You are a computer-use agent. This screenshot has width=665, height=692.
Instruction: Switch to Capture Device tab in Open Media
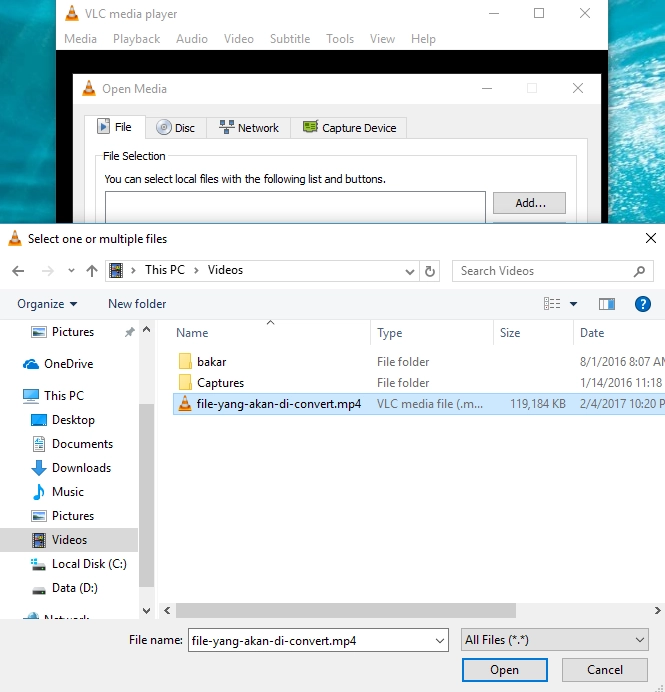[x=349, y=128]
